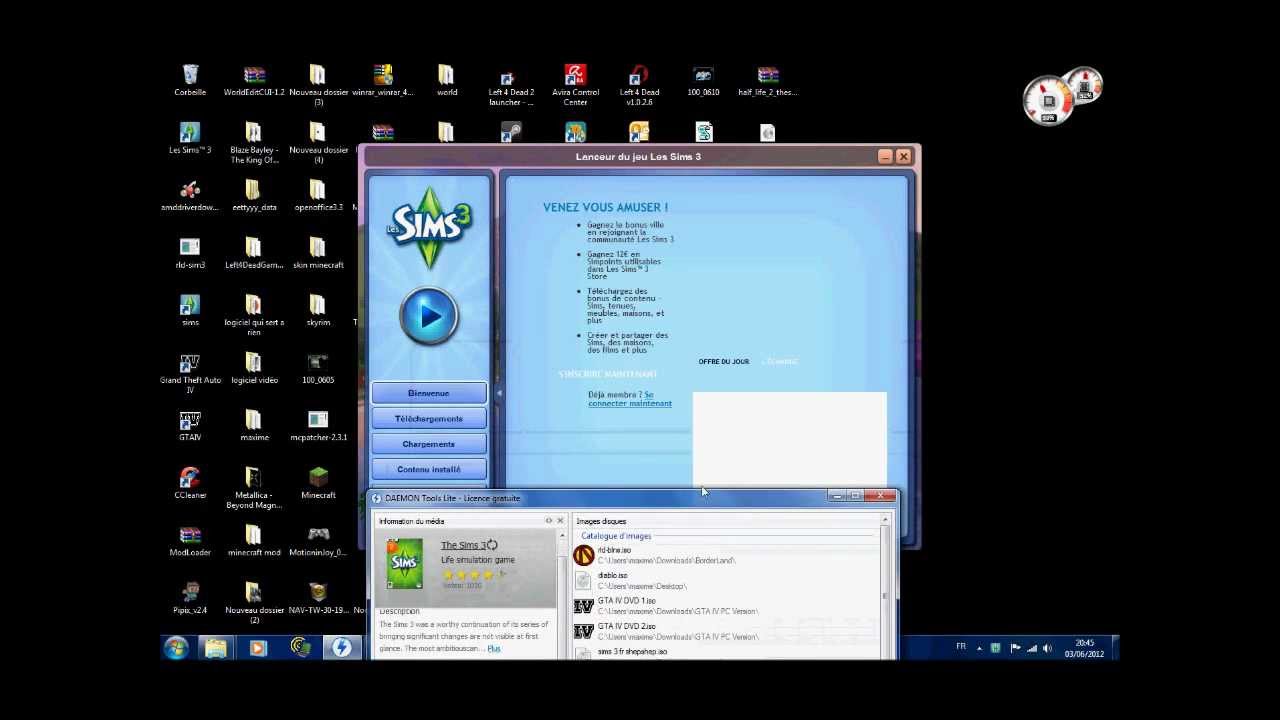Select the ModLoader archive icon
1280x720 pixels.
pyautogui.click(x=190, y=541)
